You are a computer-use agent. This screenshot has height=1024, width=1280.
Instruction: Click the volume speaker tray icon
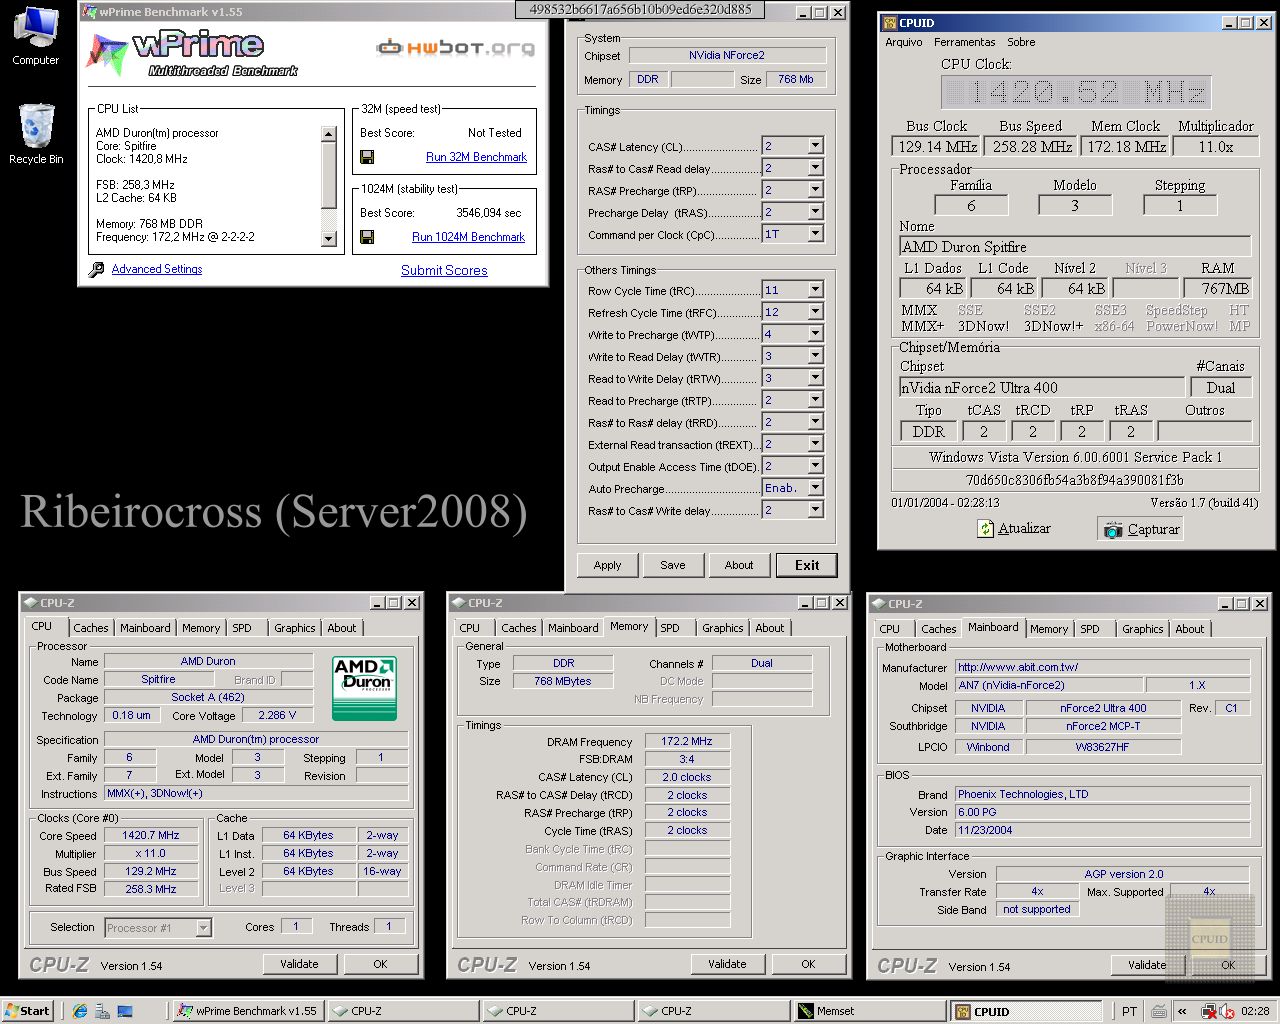[x=1226, y=1011]
